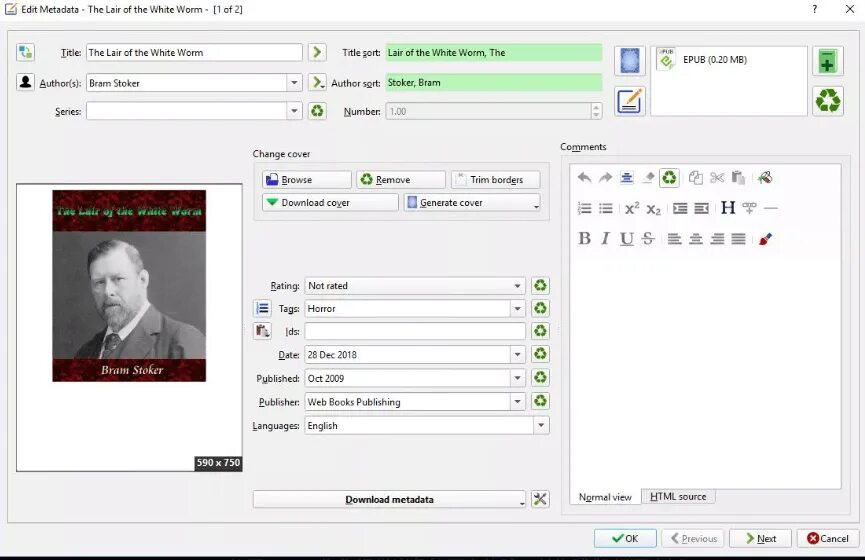The image size is (865, 560).
Task: Clear the Date field
Action: pos(541,354)
